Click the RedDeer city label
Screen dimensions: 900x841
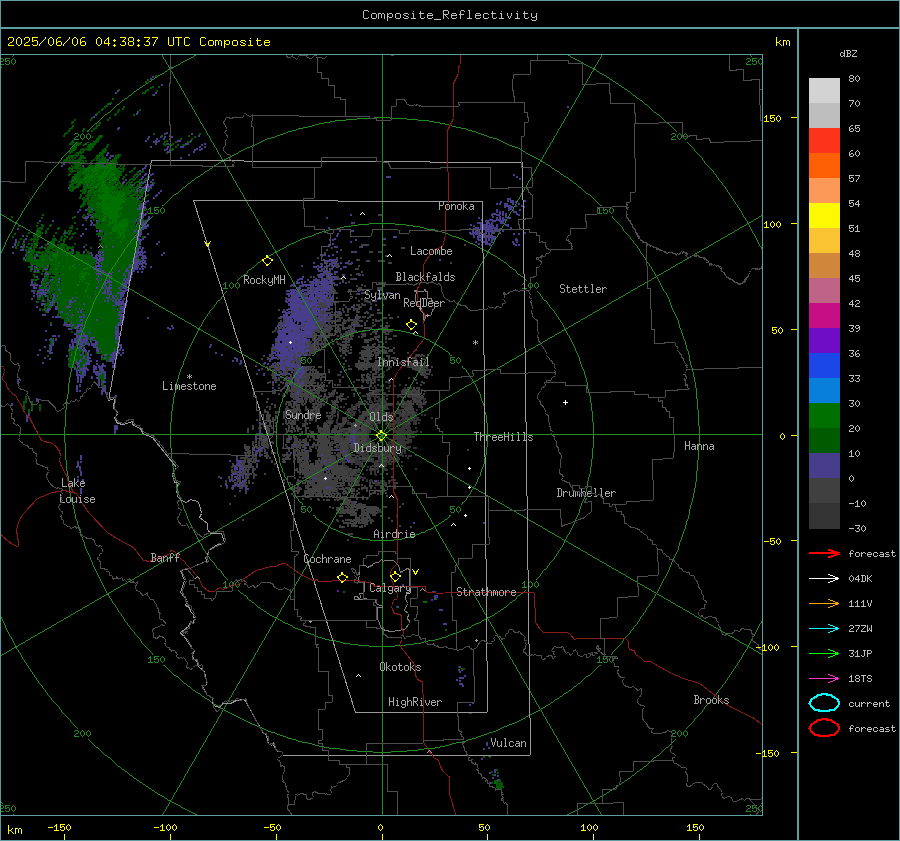click(x=424, y=303)
